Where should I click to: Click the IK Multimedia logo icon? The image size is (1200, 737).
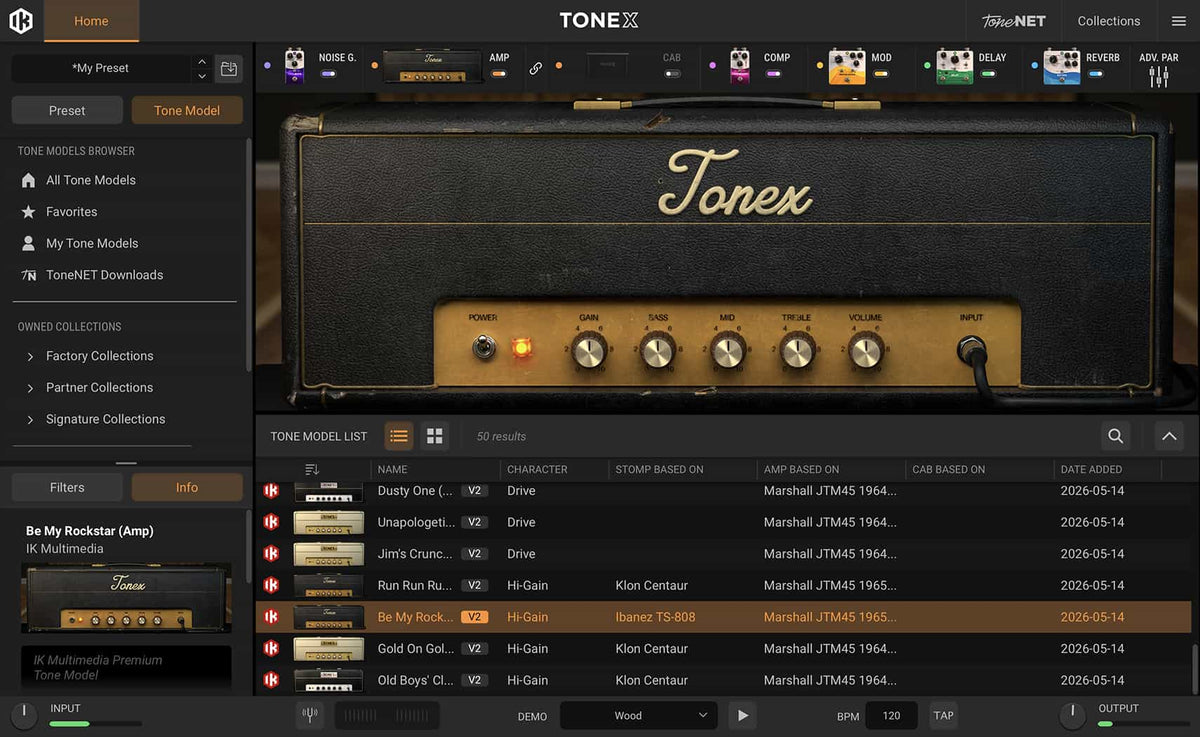pyautogui.click(x=21, y=21)
